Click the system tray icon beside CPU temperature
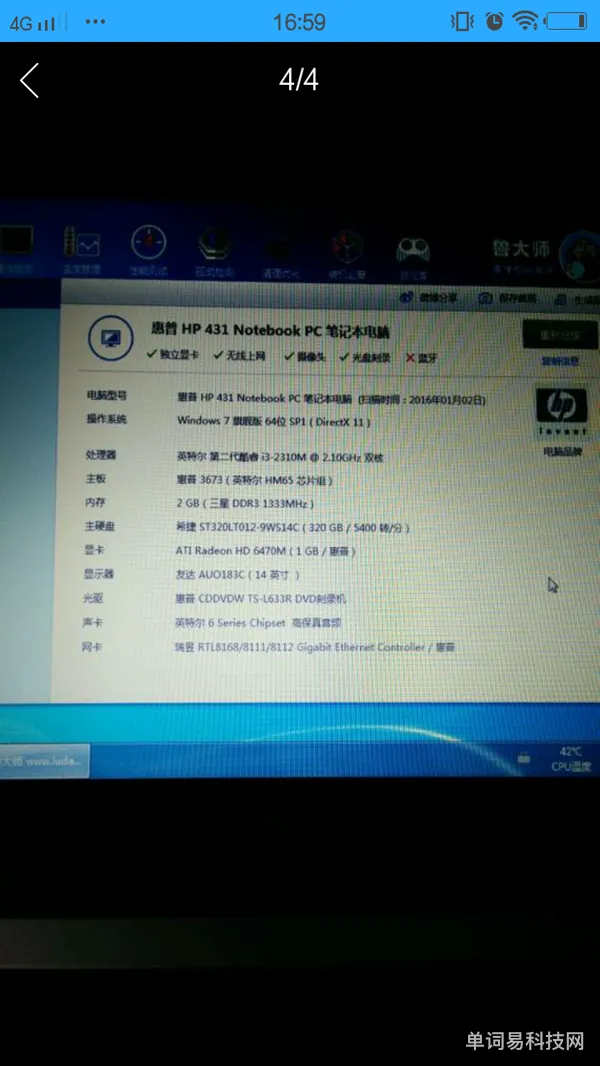 [x=523, y=757]
